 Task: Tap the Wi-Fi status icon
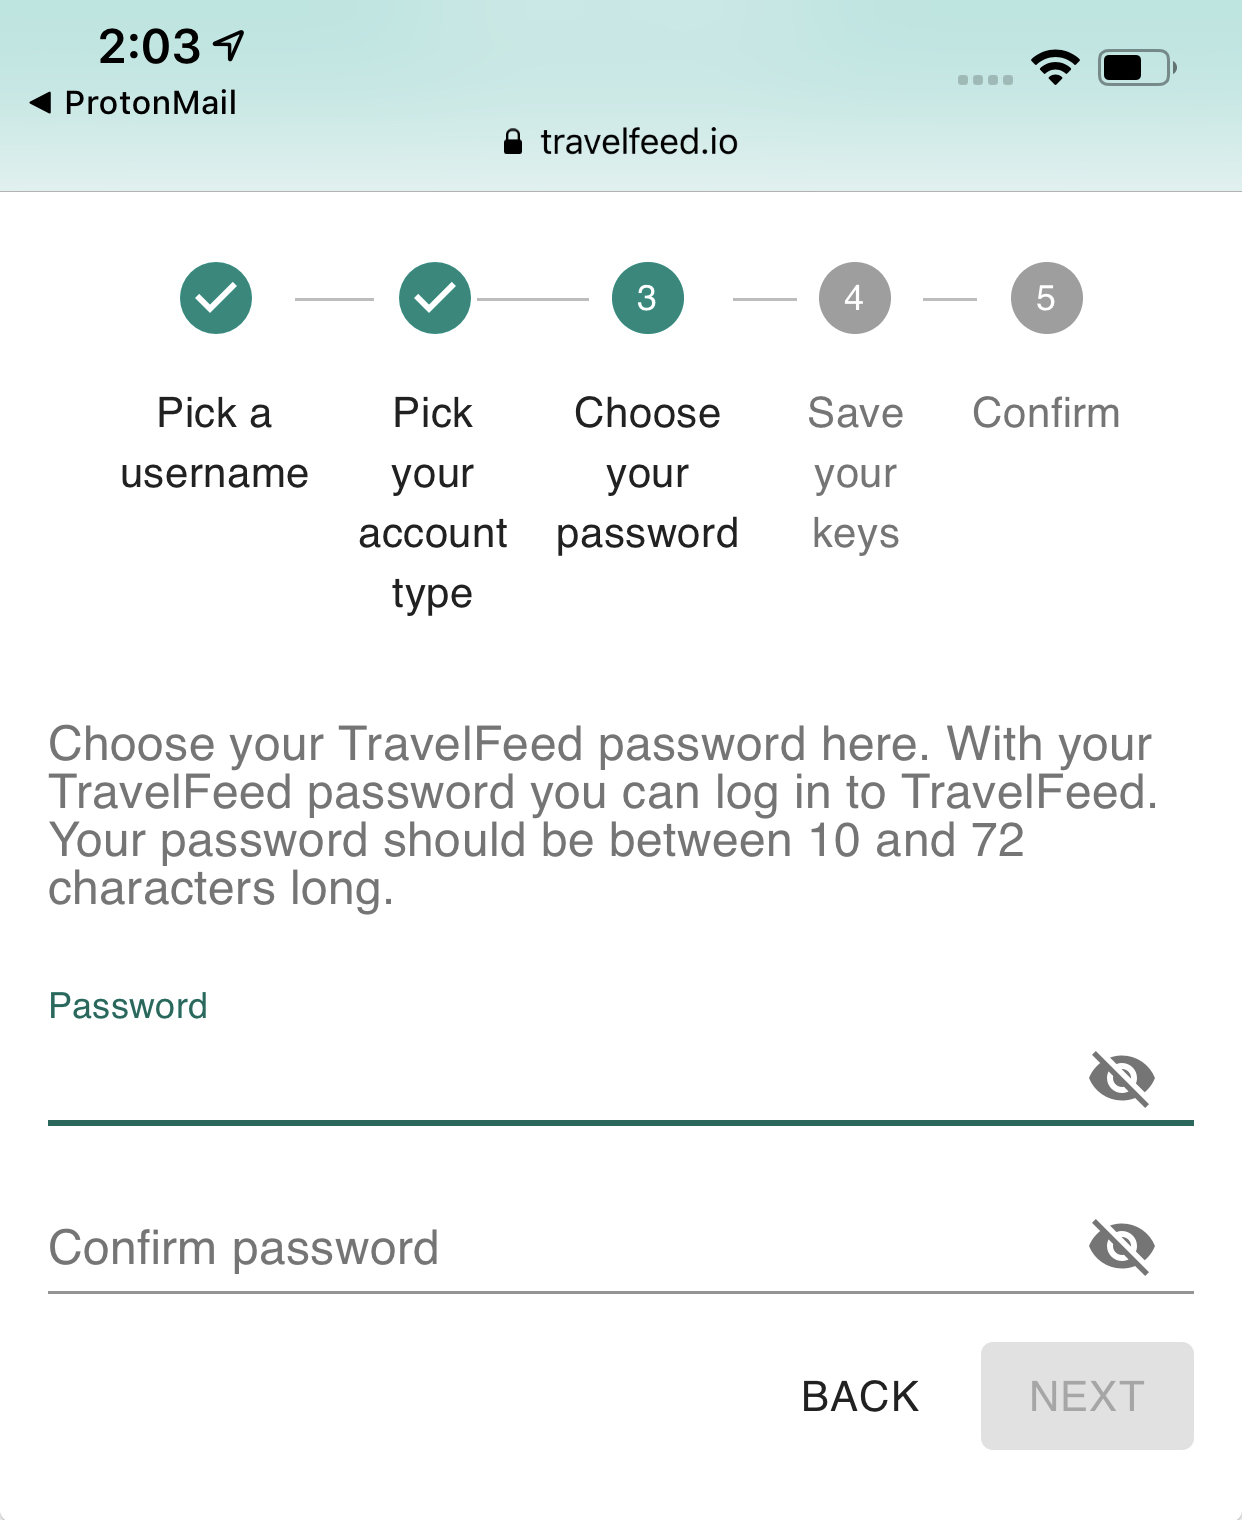point(1055,68)
